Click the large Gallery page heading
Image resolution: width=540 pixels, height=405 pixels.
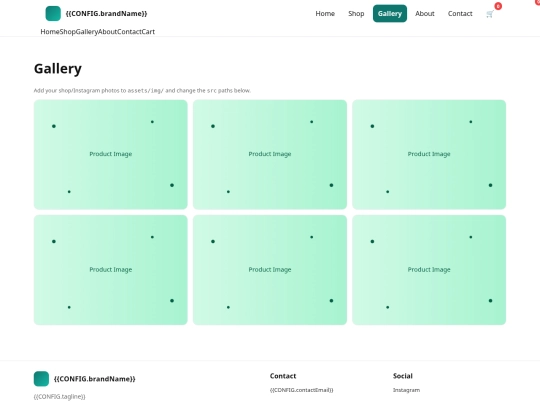(58, 69)
